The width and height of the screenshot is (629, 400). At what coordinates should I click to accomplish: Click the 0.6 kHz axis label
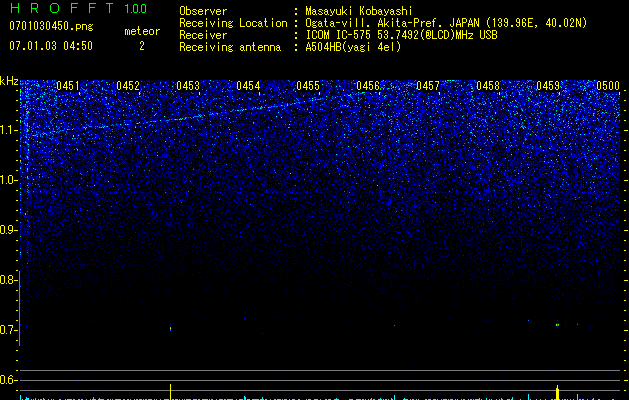click(8, 380)
